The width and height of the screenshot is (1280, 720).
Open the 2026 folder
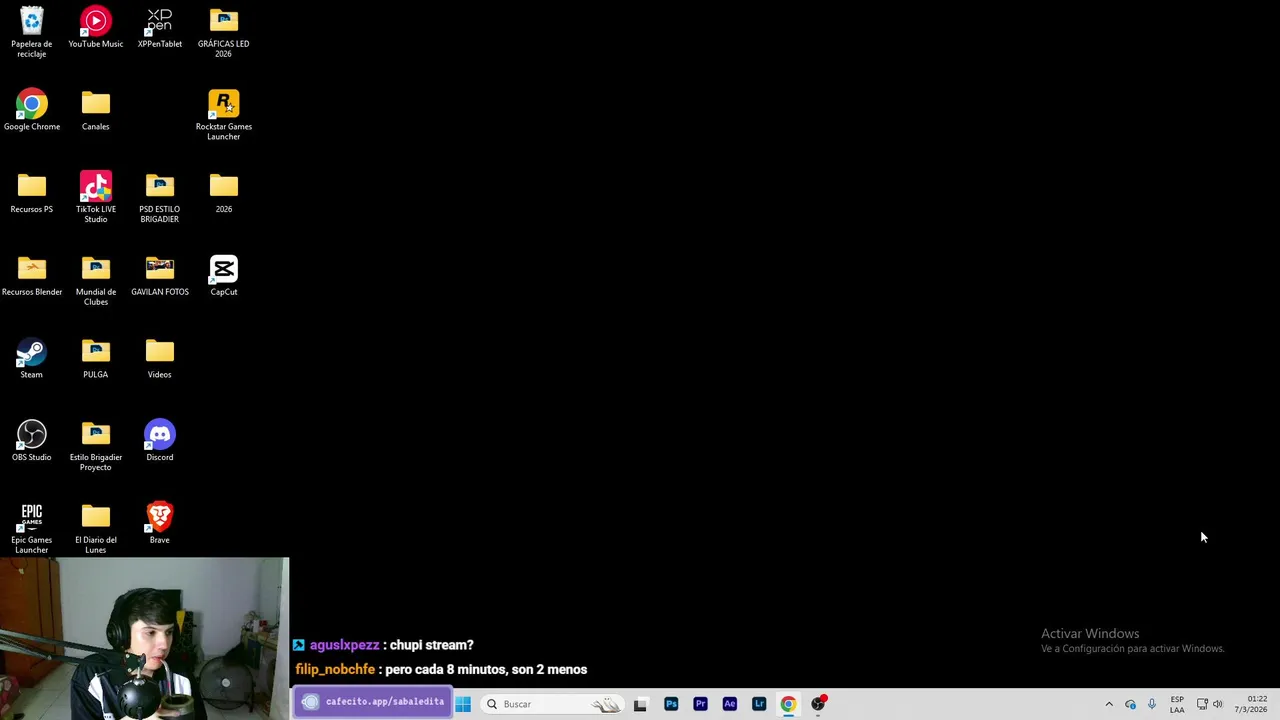tap(223, 193)
